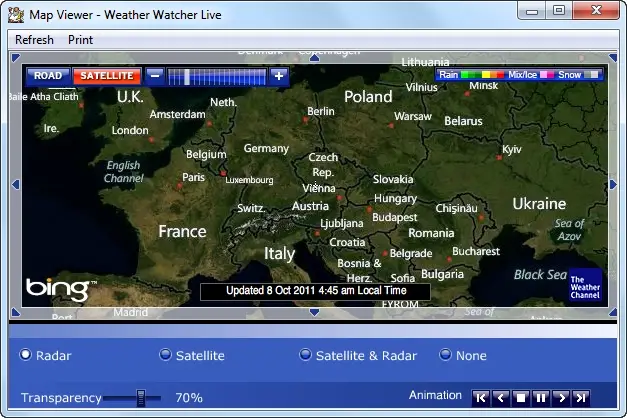The width and height of the screenshot is (627, 418).
Task: Jump to first animation frame
Action: 481,398
